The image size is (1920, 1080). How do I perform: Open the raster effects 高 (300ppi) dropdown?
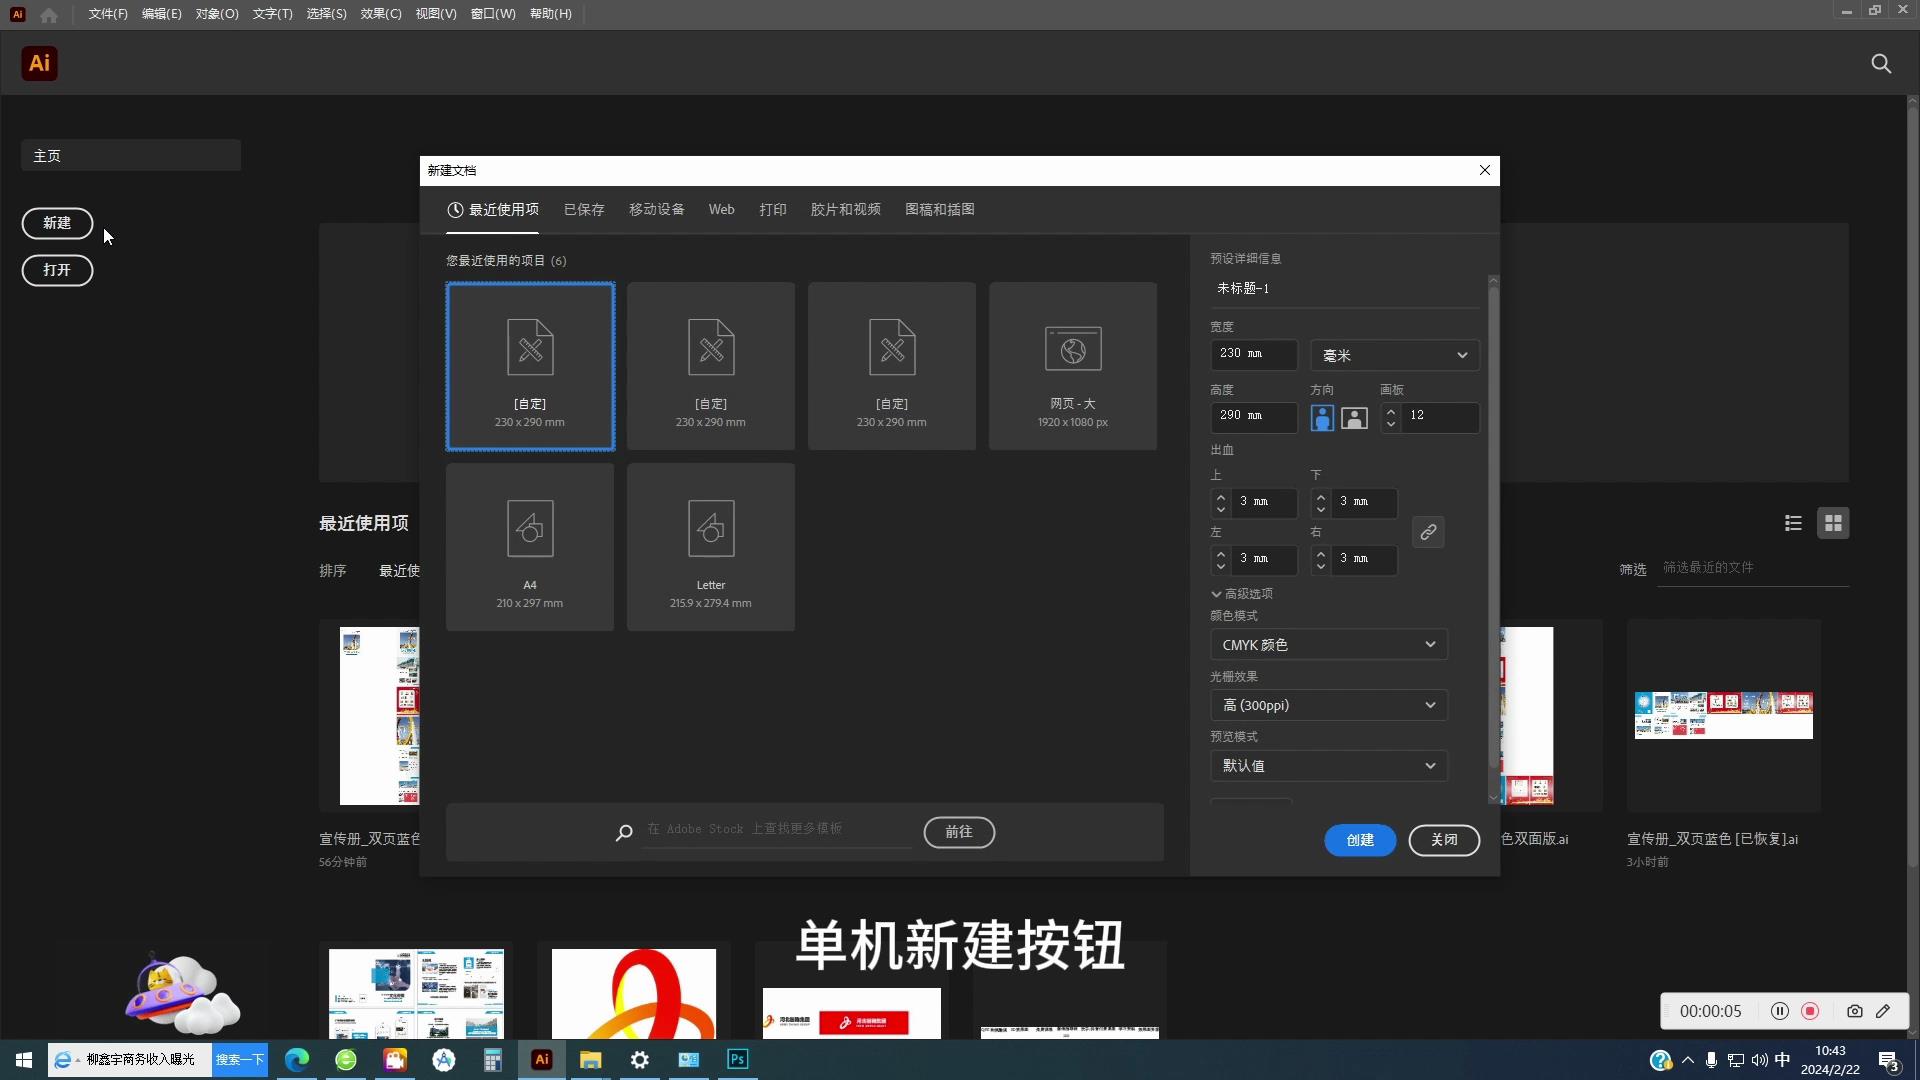click(x=1329, y=705)
